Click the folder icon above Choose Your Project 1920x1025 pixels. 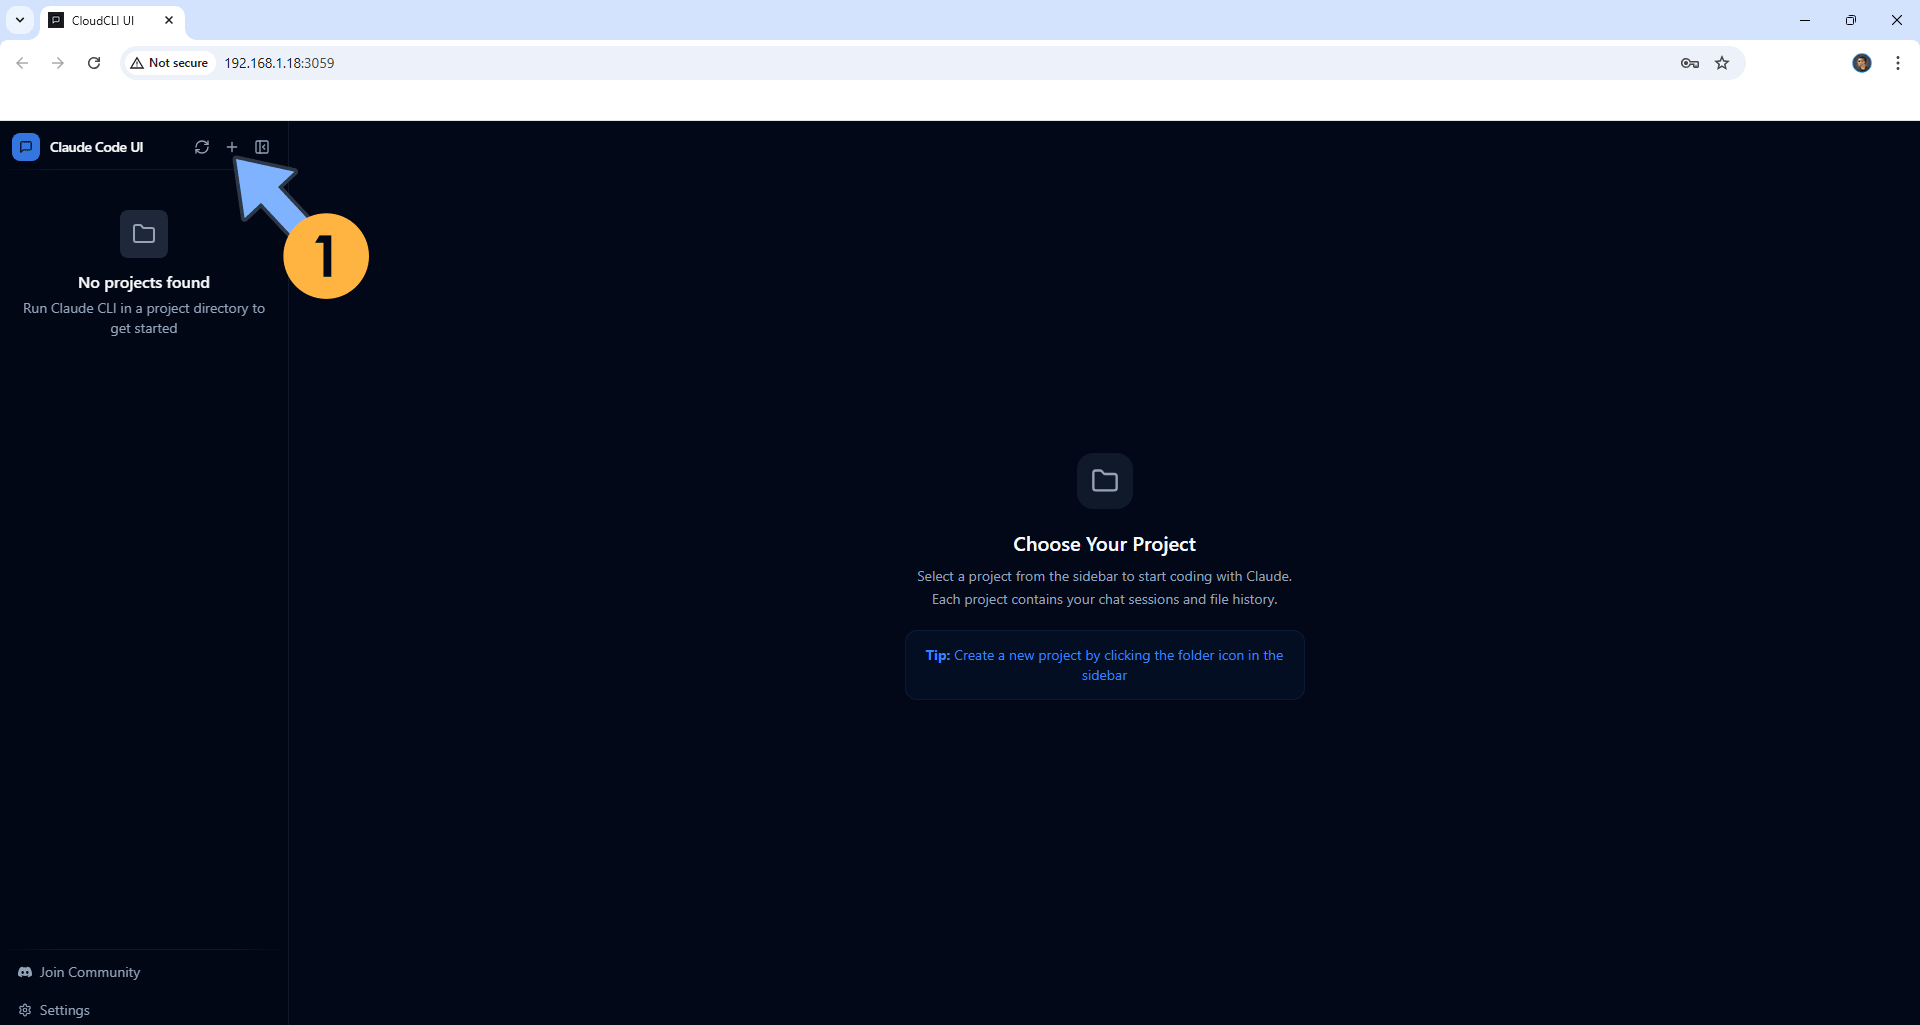click(1104, 480)
